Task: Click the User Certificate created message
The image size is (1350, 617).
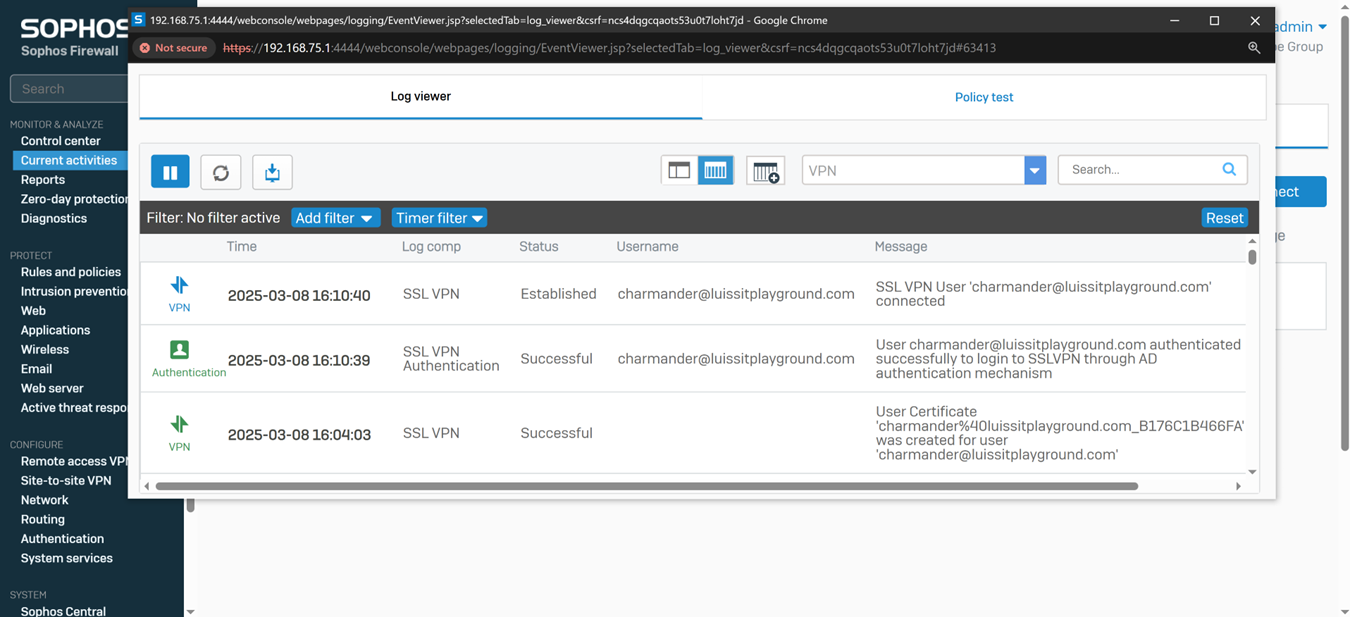Action: 1060,433
